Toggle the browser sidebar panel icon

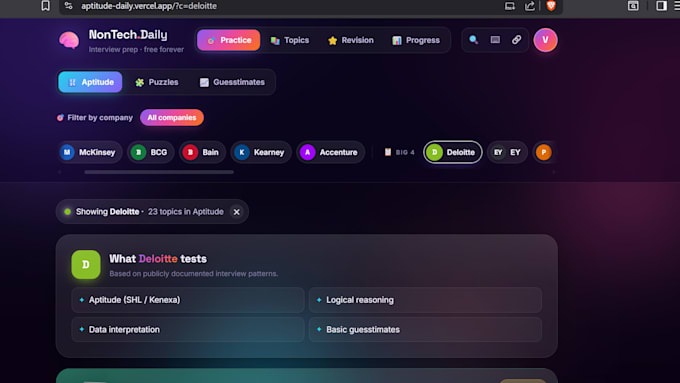pyautogui.click(x=661, y=6)
